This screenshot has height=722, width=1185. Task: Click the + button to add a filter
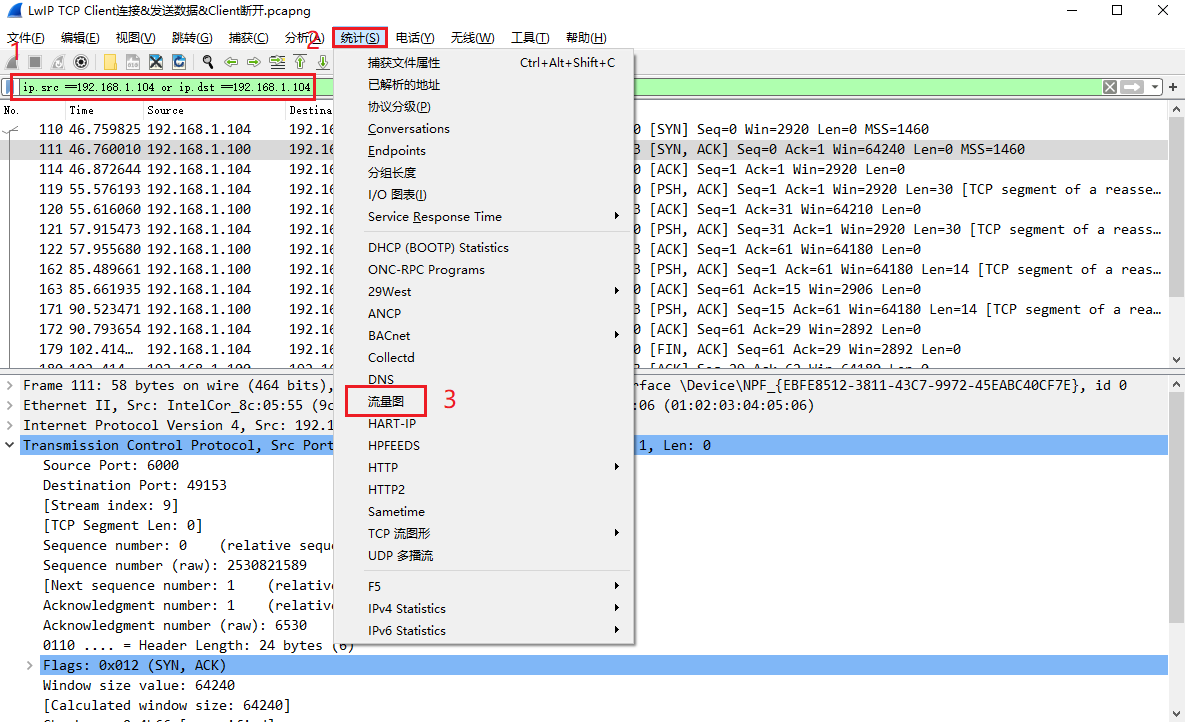click(1173, 87)
